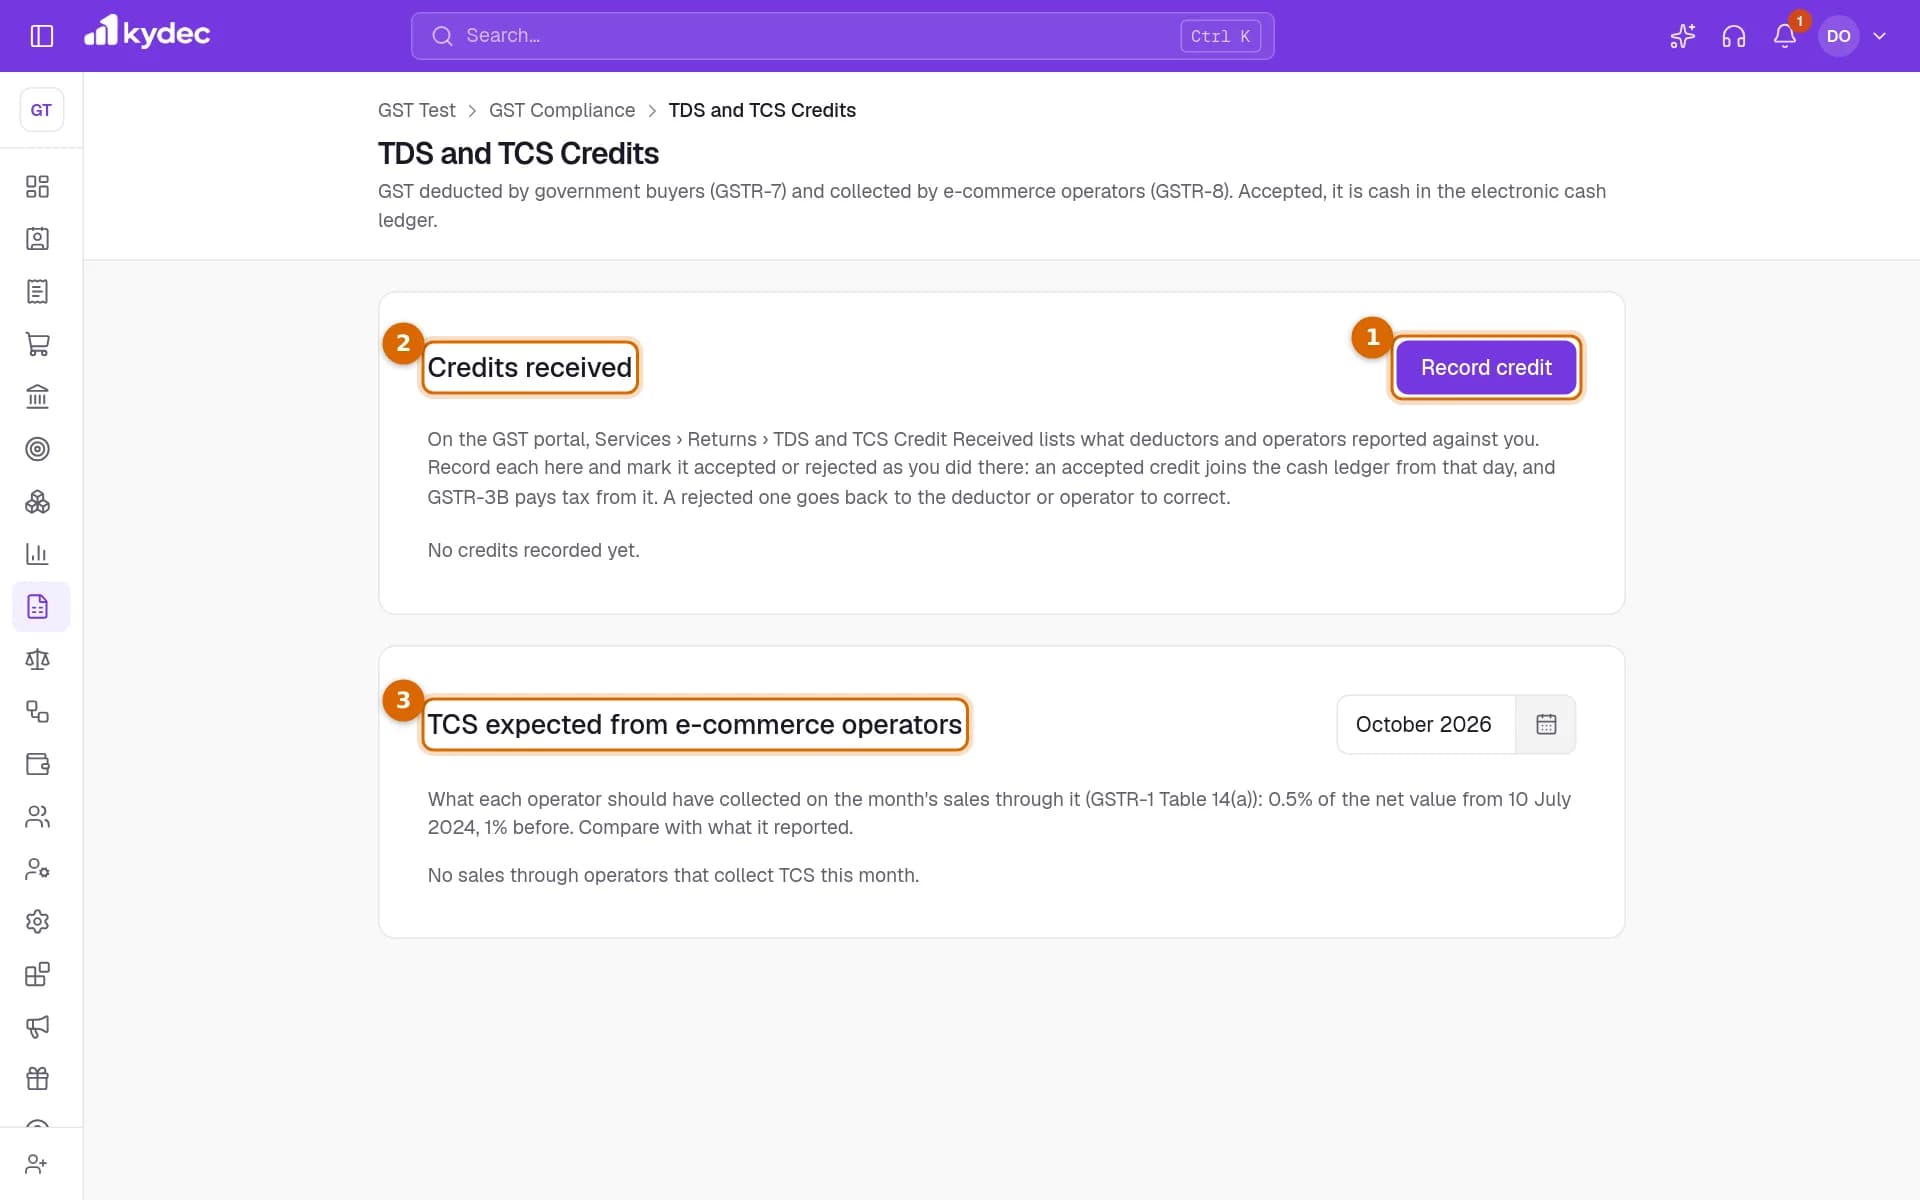This screenshot has width=1920, height=1200.
Task: Open the team users icon in sidebar
Action: (37, 817)
